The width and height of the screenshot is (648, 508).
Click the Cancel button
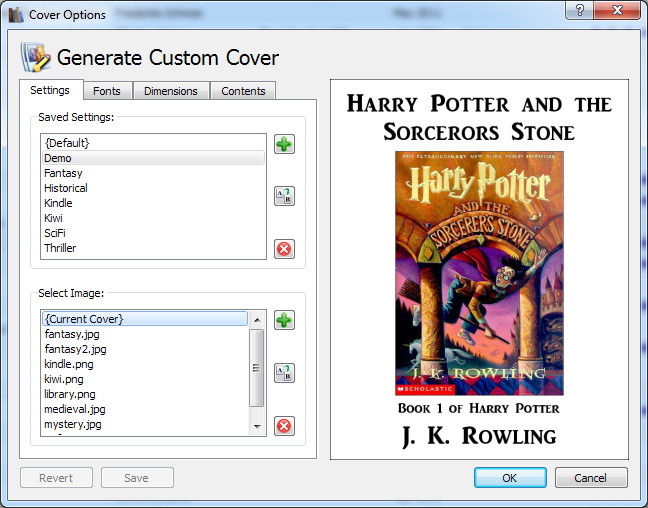[x=591, y=478]
